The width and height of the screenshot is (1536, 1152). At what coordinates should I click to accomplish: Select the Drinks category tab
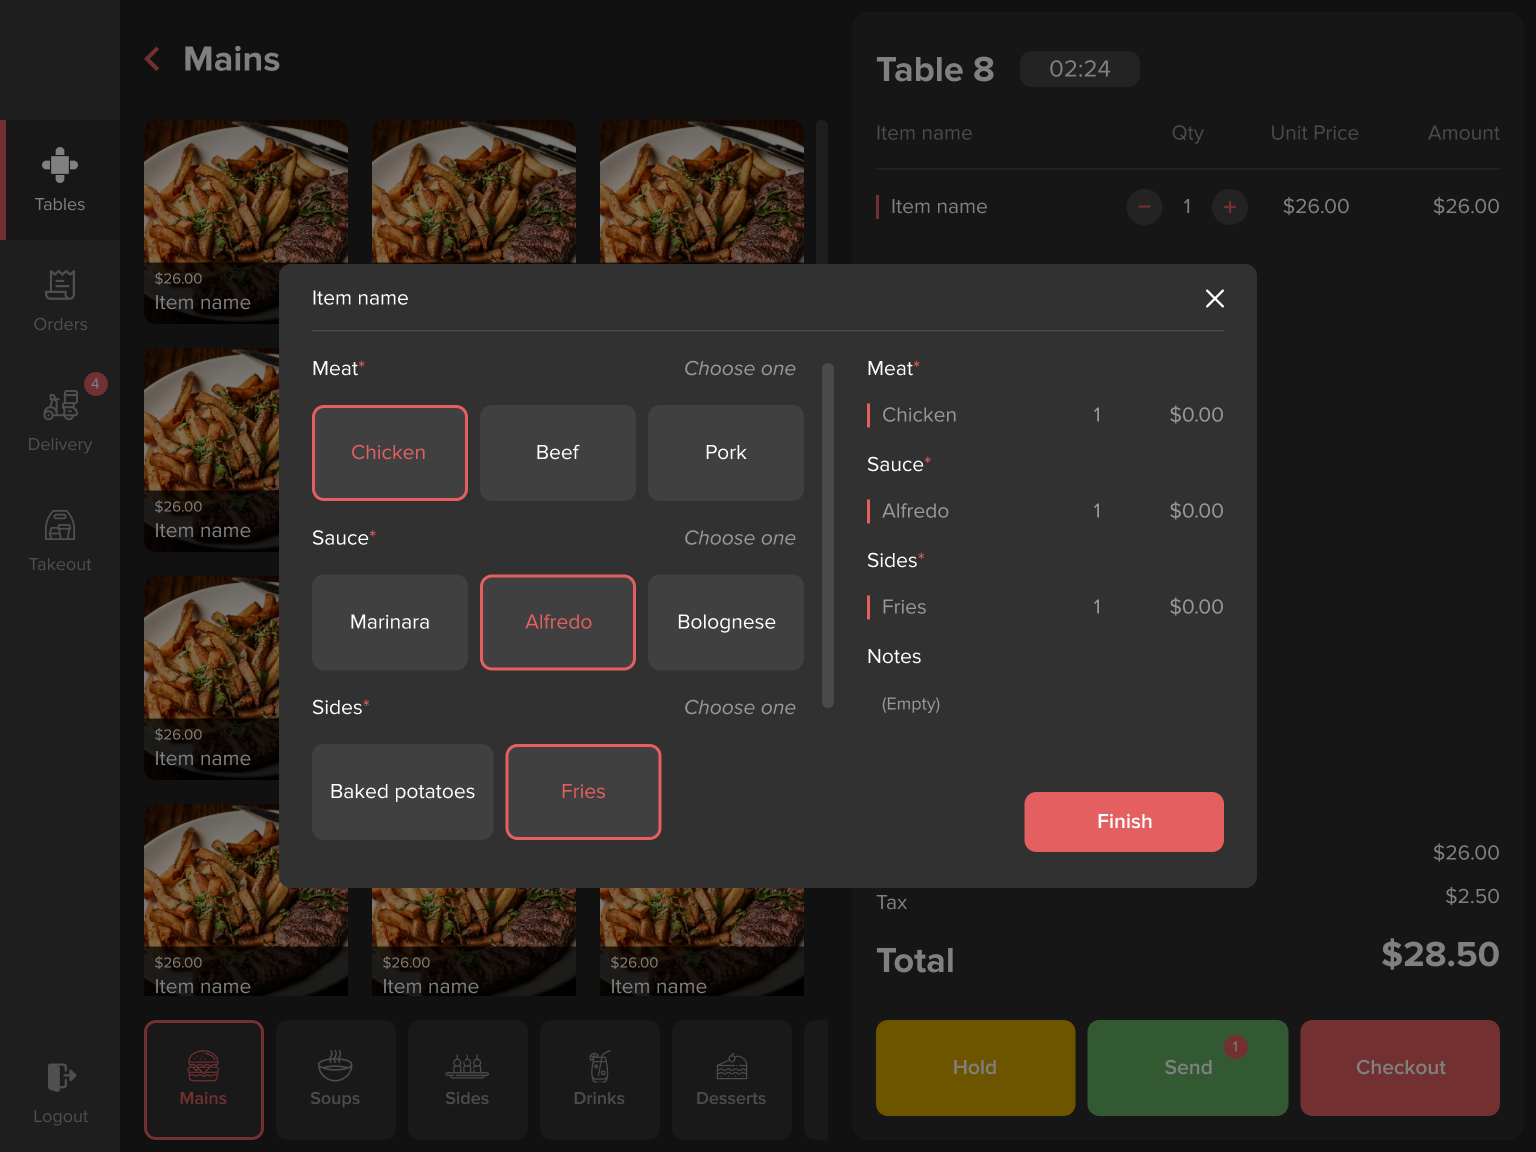coord(599,1079)
